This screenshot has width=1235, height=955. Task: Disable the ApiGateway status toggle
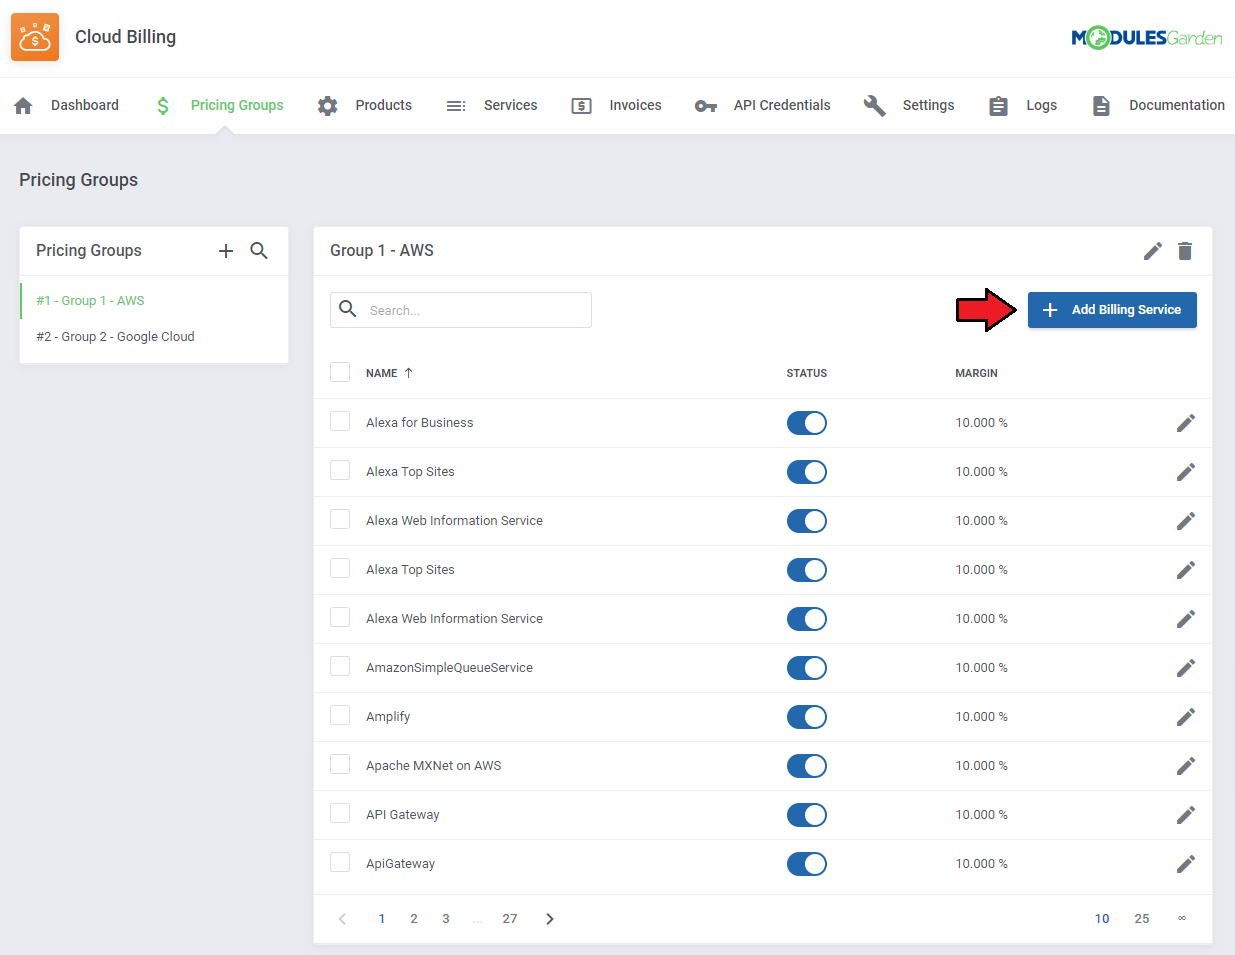[807, 864]
